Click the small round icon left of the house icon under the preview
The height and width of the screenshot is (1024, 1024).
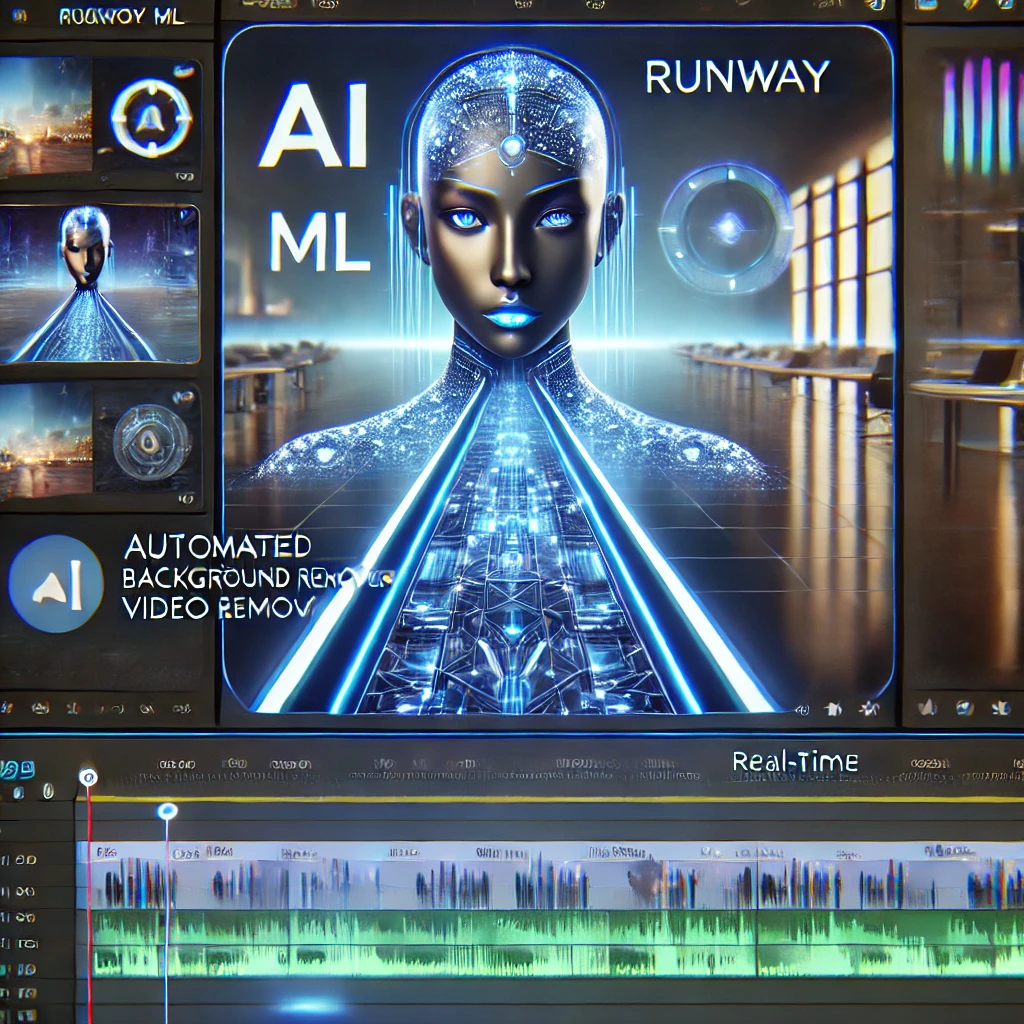pos(803,709)
